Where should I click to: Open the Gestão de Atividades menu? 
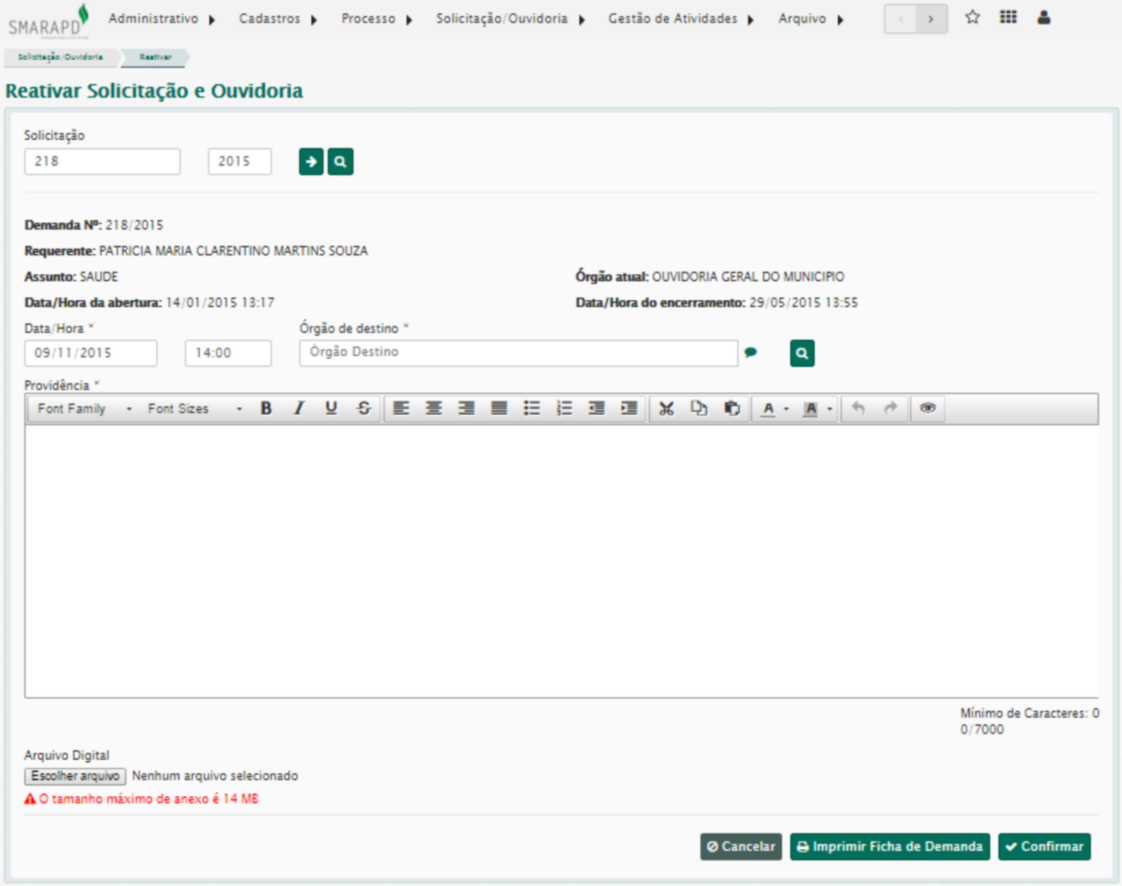680,19
